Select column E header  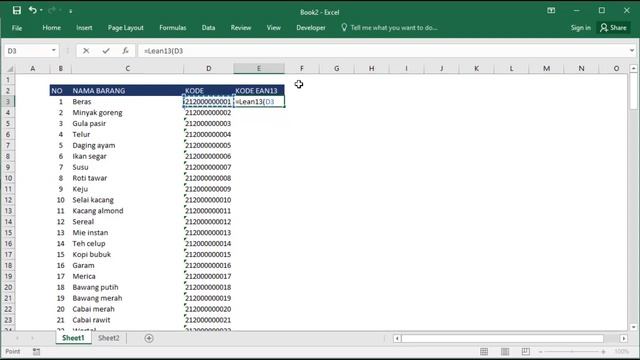(x=259, y=69)
